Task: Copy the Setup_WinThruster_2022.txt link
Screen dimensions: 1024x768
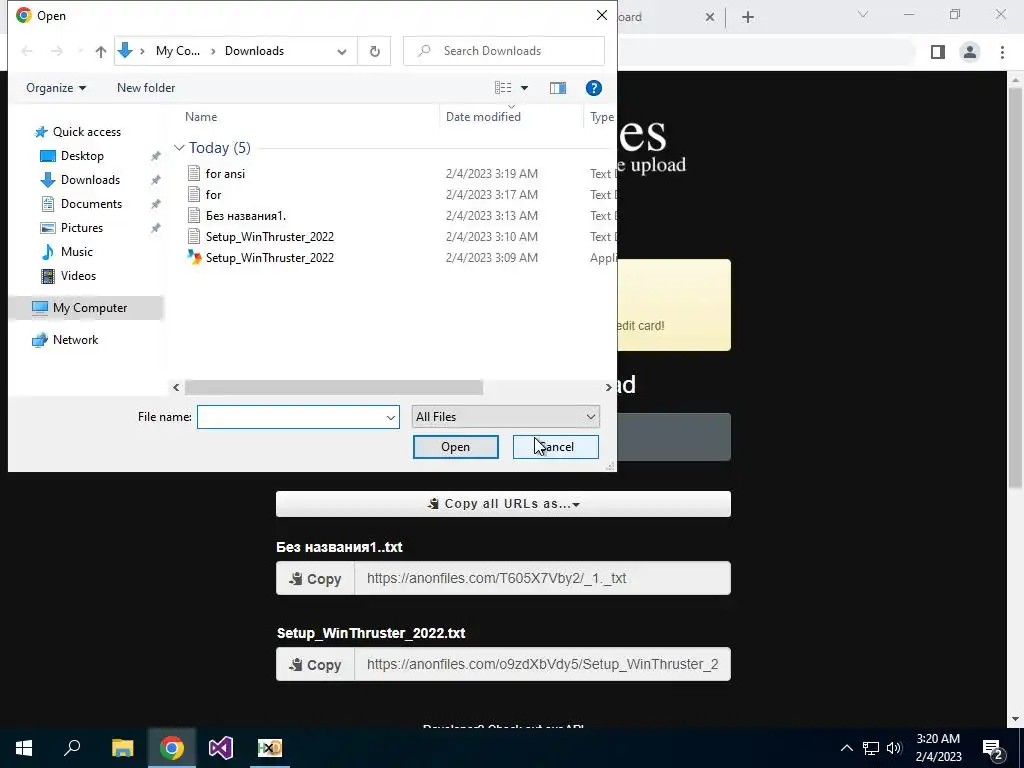Action: click(x=315, y=665)
